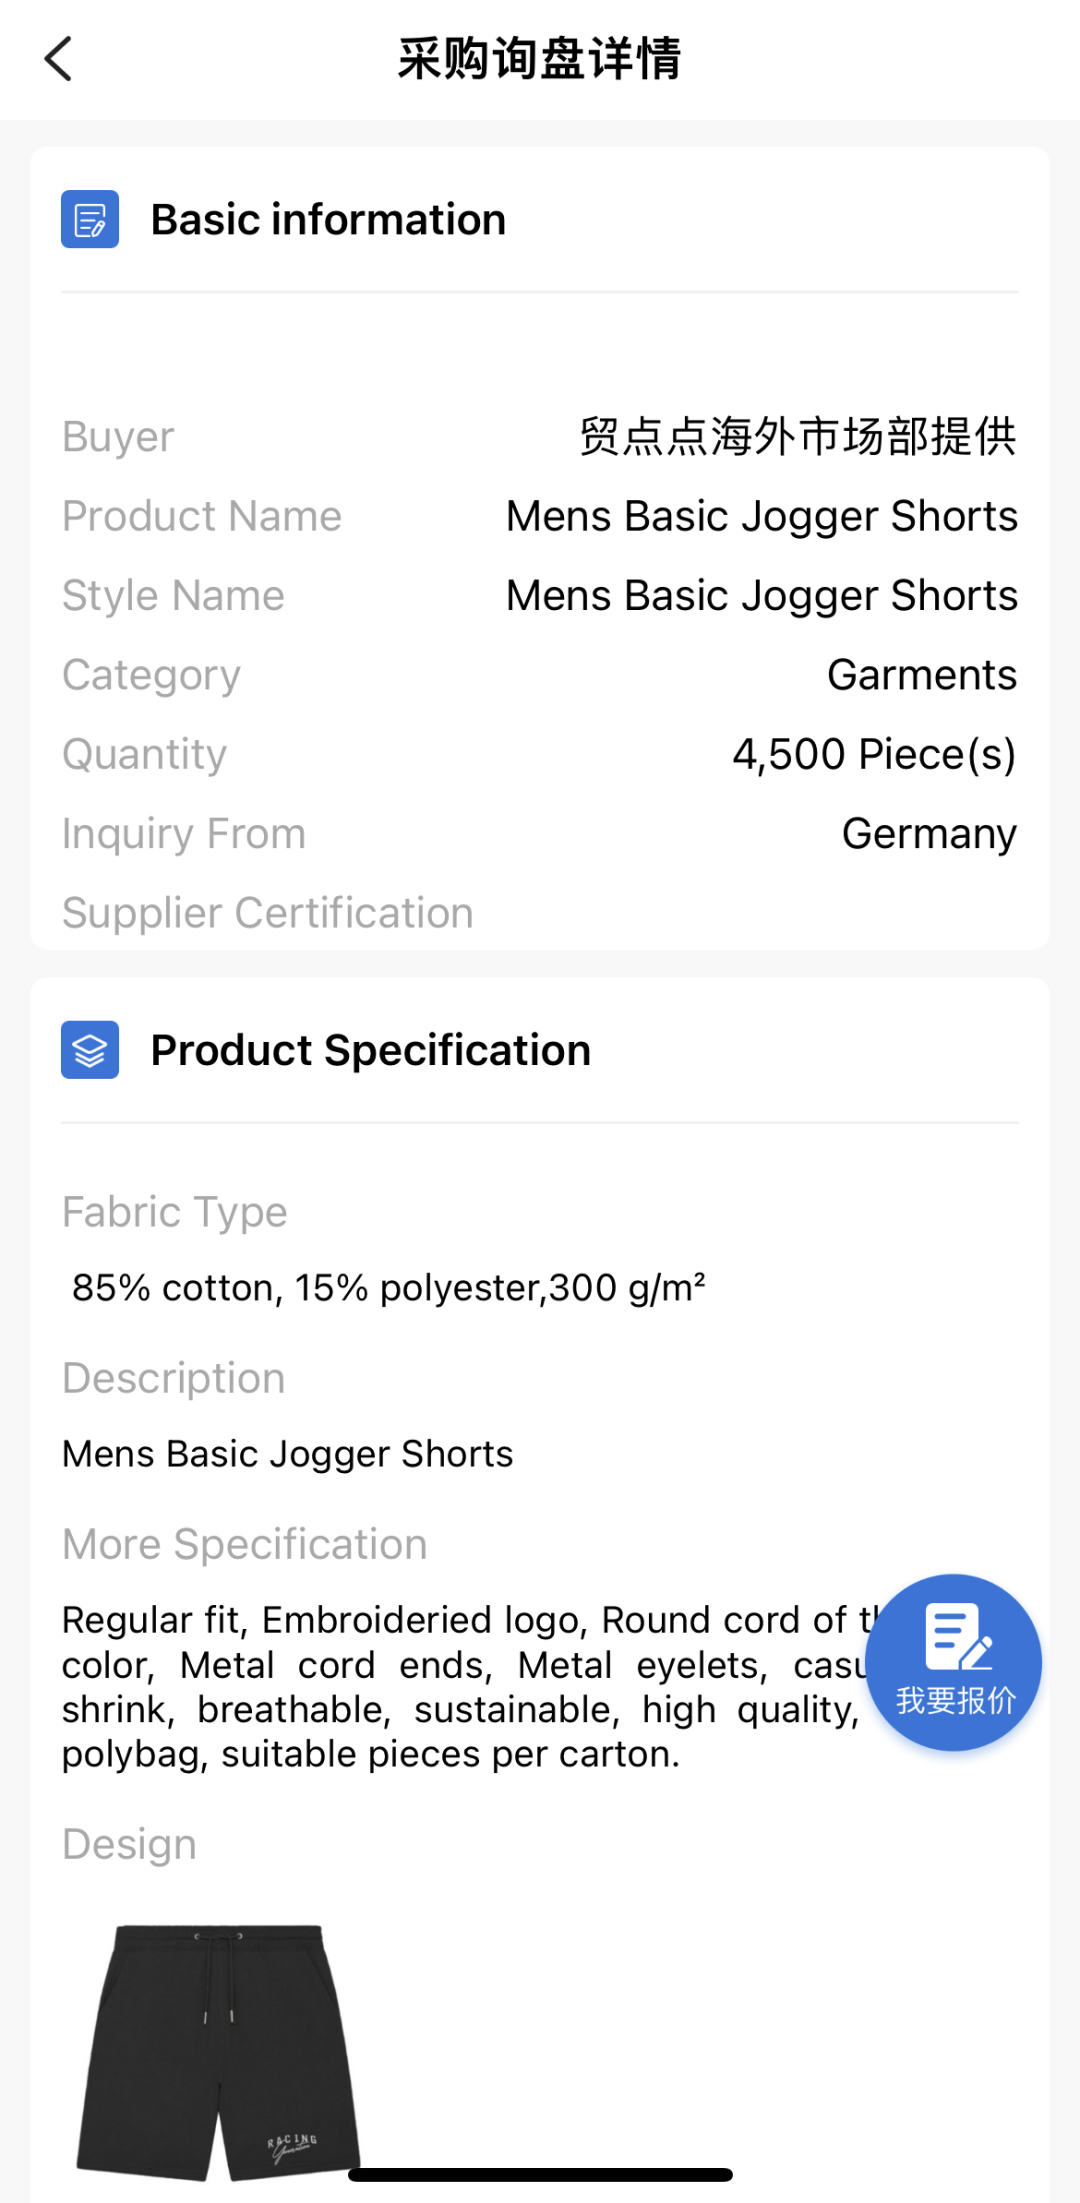
Task: Click the Basic information document icon
Action: click(90, 219)
